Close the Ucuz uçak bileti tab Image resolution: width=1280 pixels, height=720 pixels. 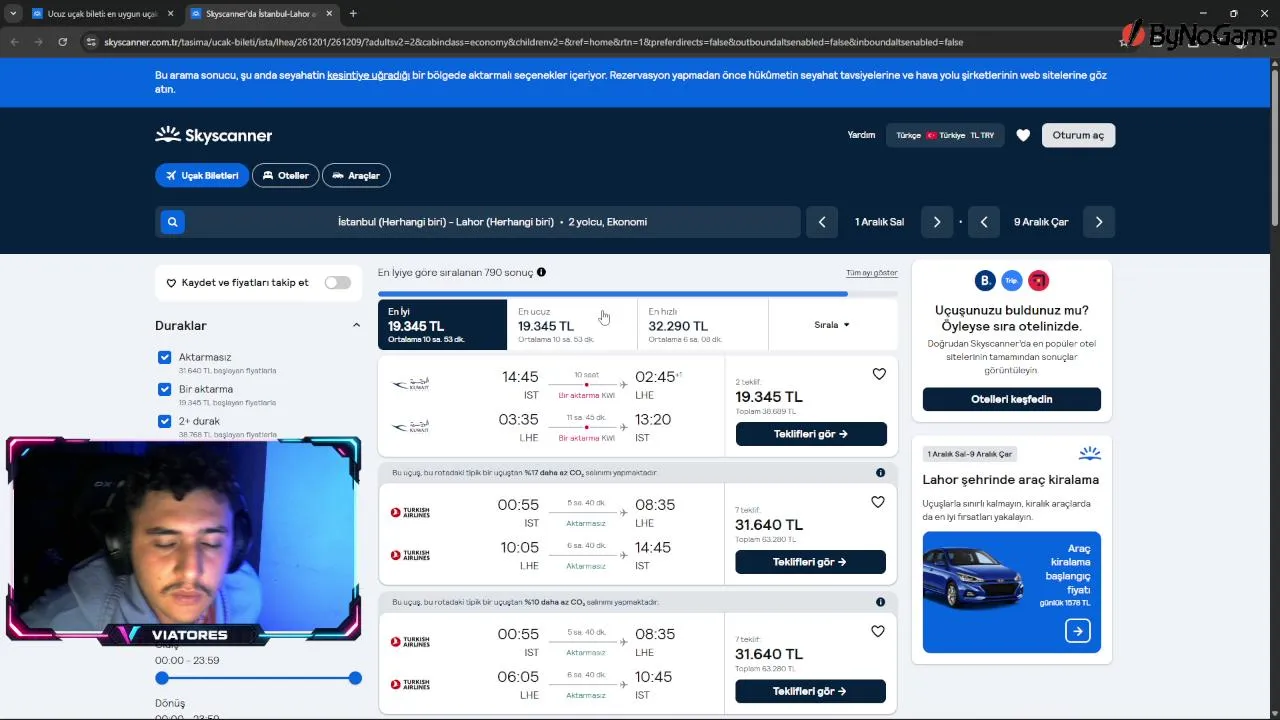point(170,14)
